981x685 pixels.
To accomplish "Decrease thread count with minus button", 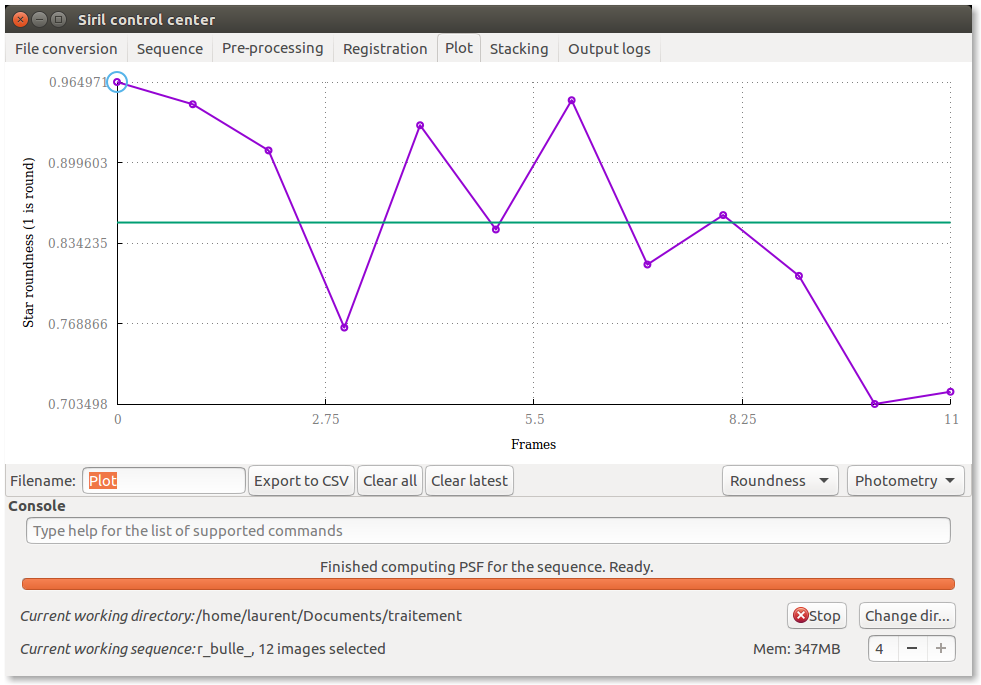I will click(x=912, y=648).
